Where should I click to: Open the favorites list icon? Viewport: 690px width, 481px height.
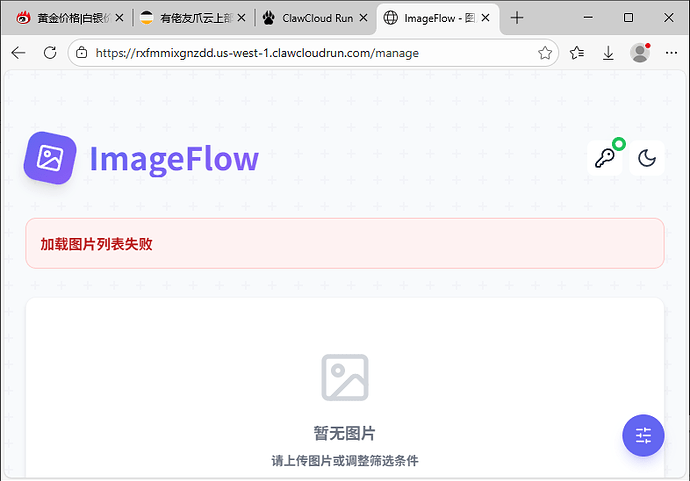point(576,53)
